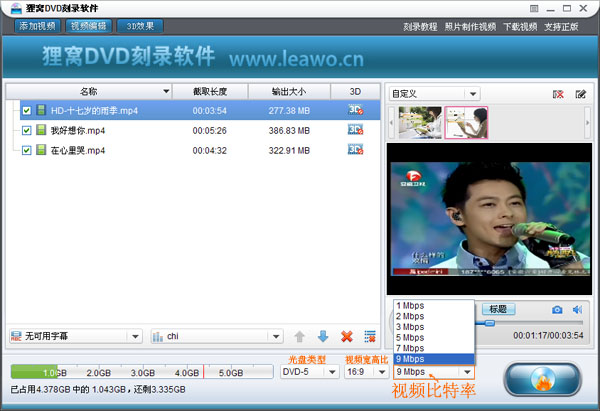
Task: Open the 3D效果 button
Action: tap(140, 26)
